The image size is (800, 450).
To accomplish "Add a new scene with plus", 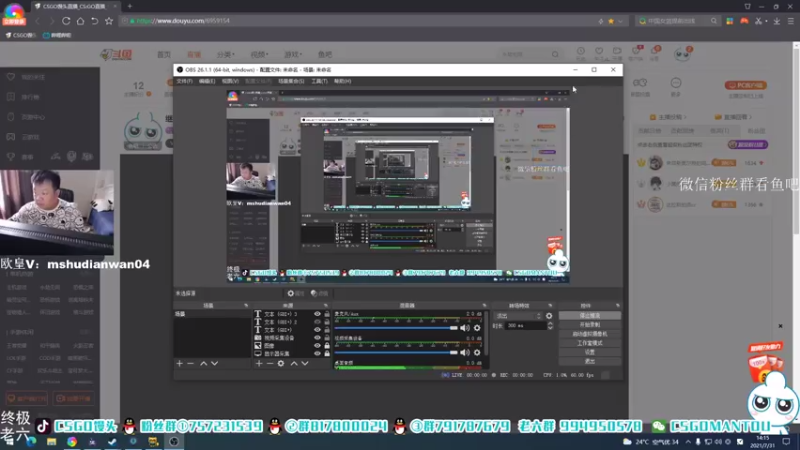I will coord(180,363).
